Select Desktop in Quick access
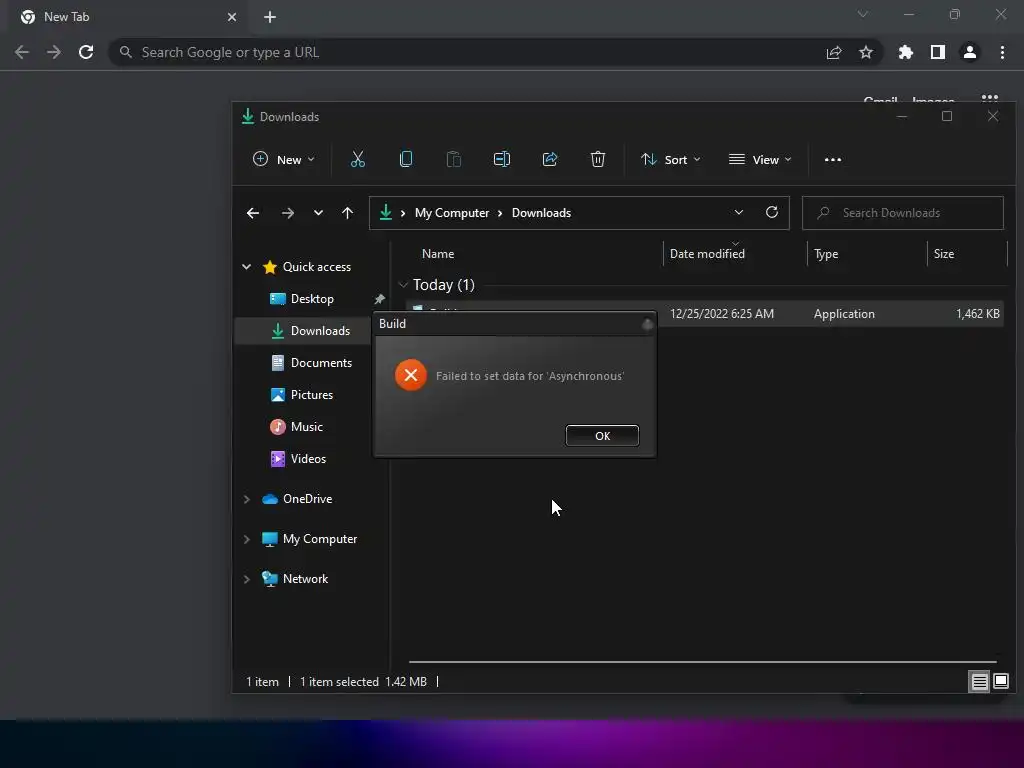The image size is (1024, 768). (x=312, y=299)
